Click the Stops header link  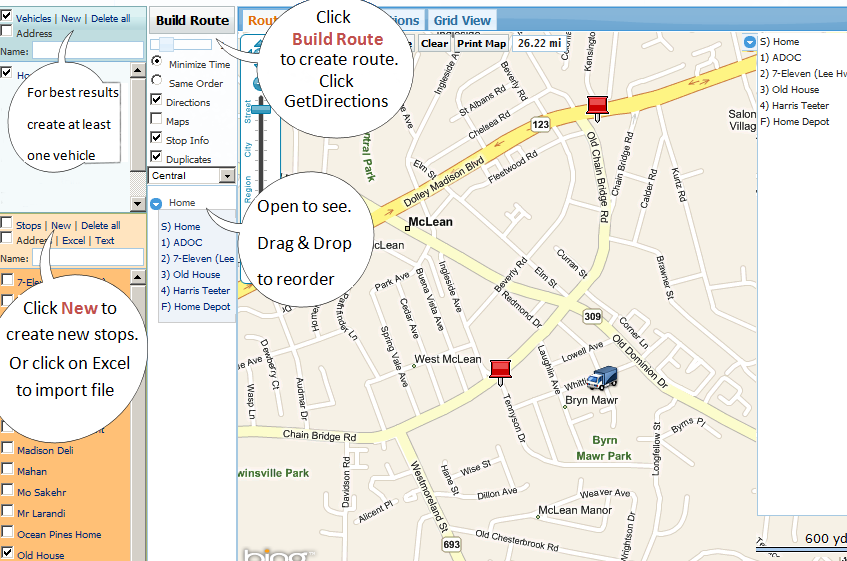[x=29, y=226]
